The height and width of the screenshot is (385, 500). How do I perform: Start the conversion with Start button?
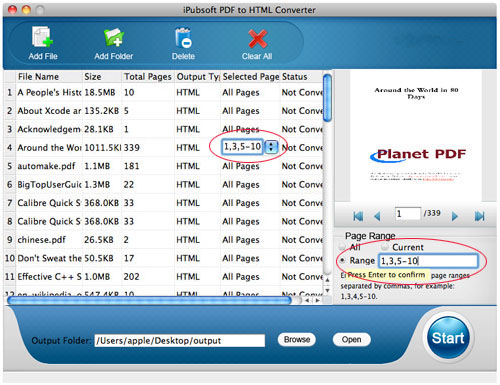tap(448, 338)
